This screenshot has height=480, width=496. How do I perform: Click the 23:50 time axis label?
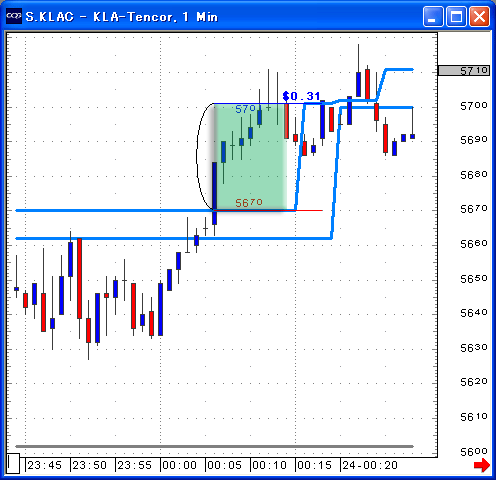point(90,465)
